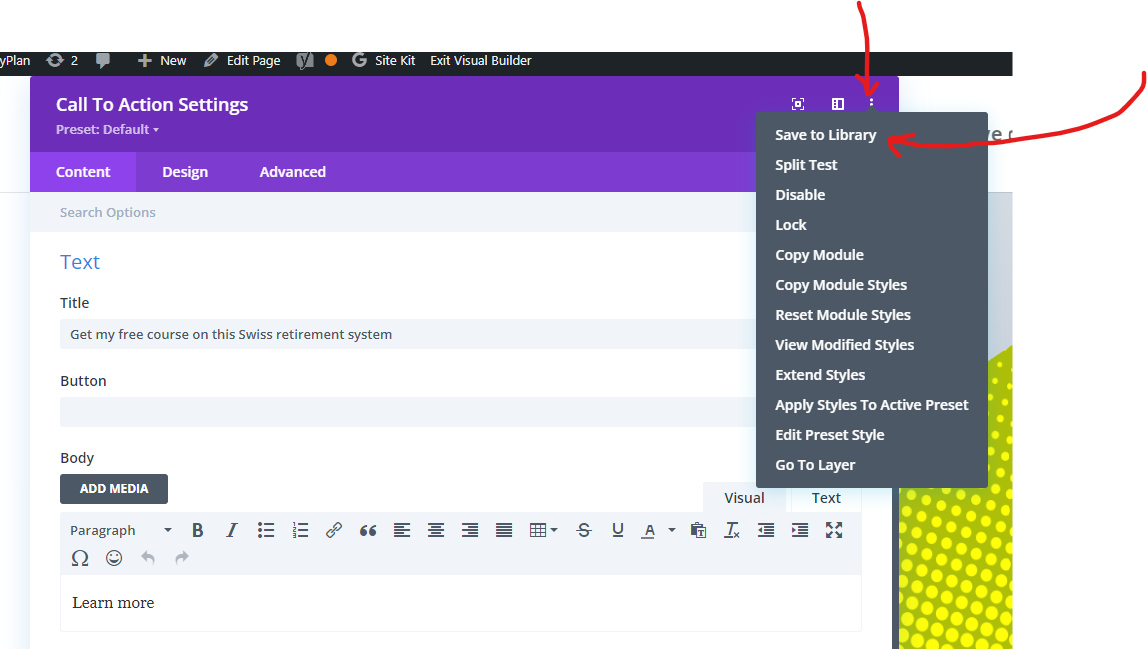Apply italic formatting in the editor

point(232,530)
